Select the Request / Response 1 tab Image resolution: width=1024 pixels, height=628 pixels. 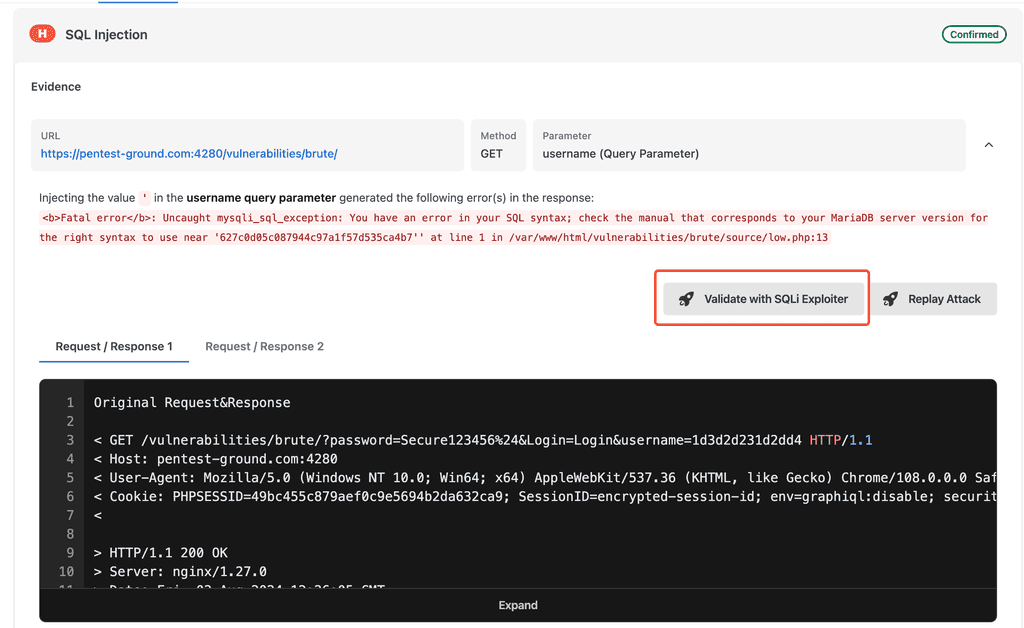pyautogui.click(x=113, y=346)
